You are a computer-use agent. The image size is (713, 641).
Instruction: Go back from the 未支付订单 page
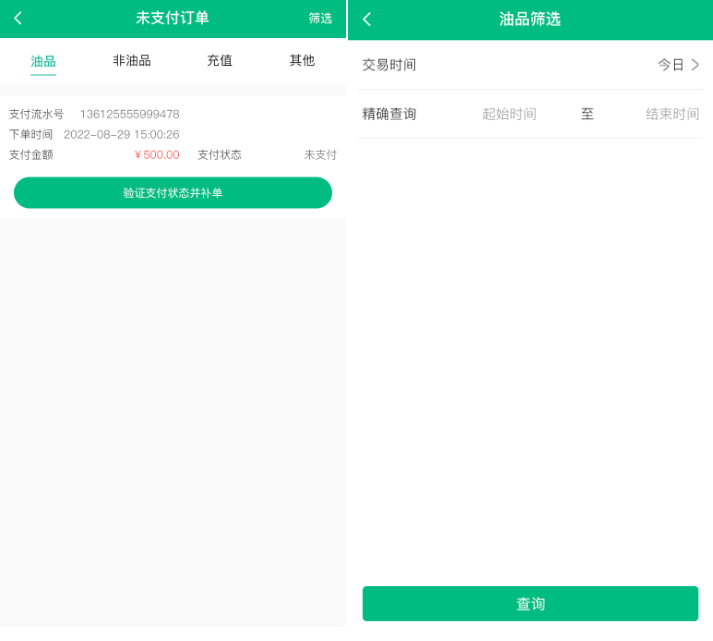pyautogui.click(x=18, y=19)
